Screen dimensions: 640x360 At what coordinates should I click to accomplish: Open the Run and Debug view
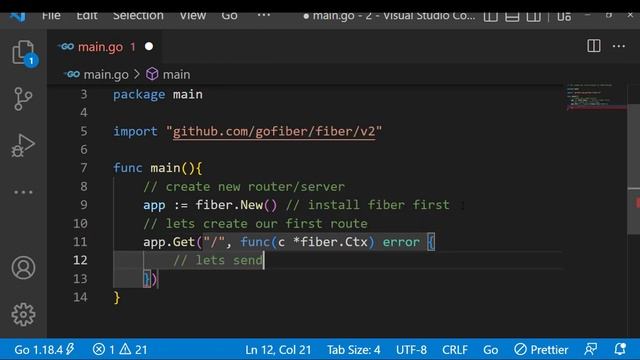point(23,146)
